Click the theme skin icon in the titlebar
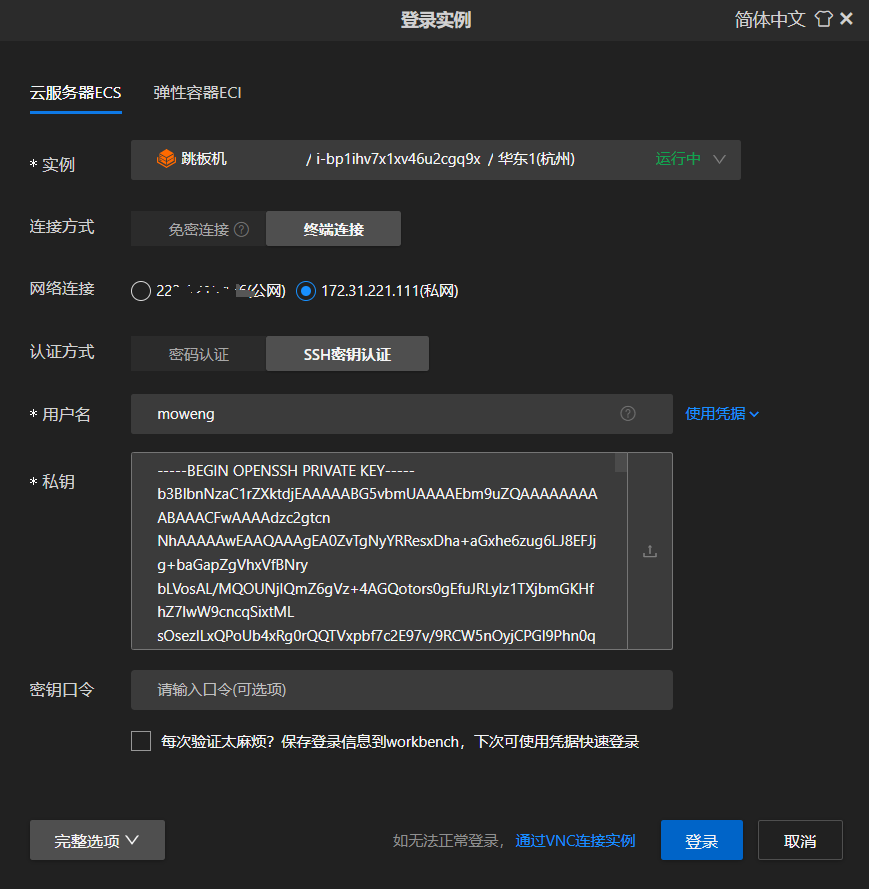 [823, 18]
